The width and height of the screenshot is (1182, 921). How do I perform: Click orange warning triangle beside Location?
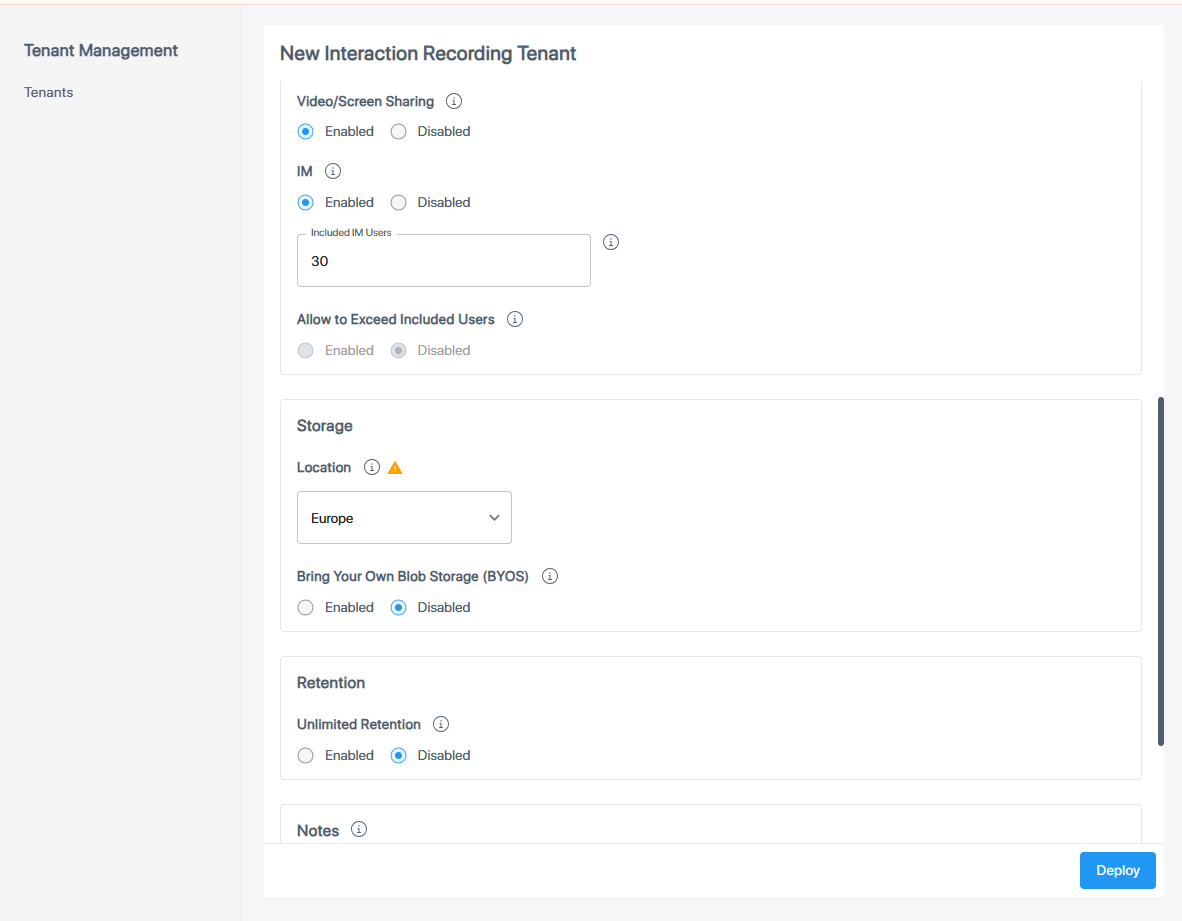click(395, 467)
